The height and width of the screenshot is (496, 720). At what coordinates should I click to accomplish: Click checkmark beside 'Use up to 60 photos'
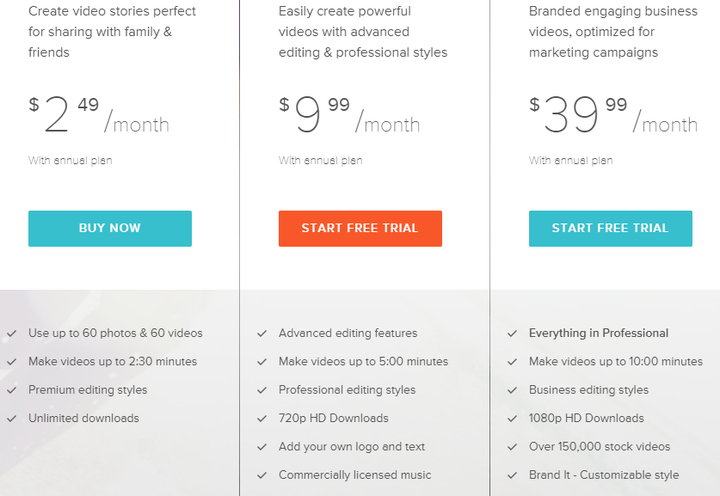[x=11, y=333]
